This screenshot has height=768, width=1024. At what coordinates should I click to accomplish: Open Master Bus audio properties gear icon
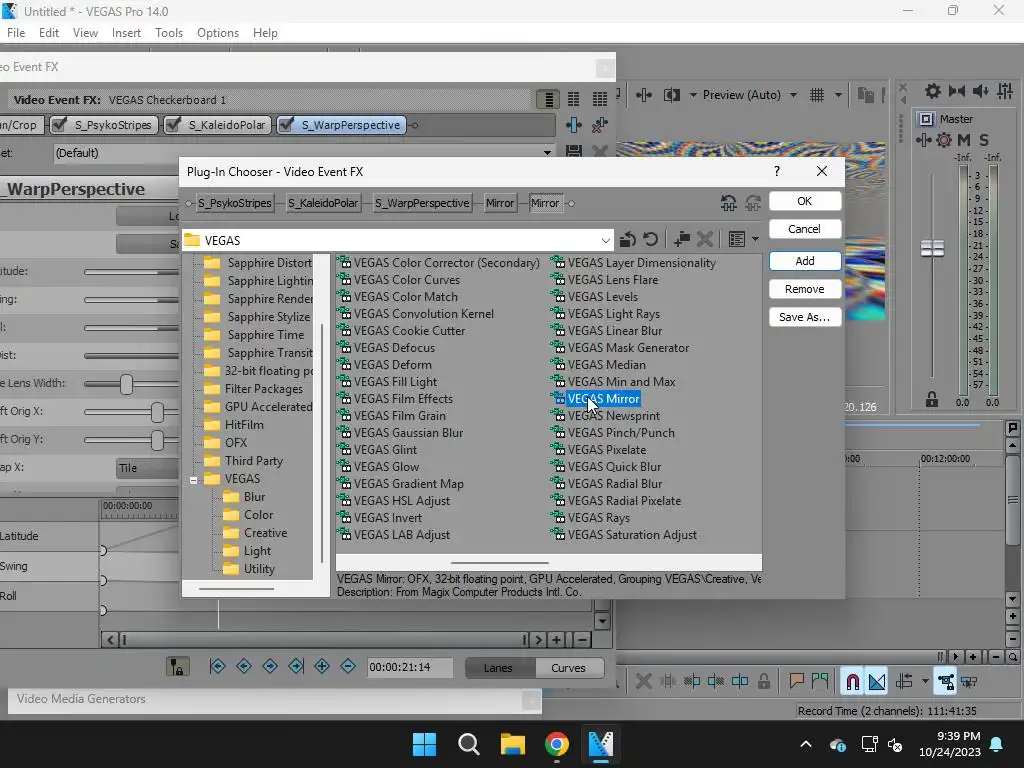933,91
